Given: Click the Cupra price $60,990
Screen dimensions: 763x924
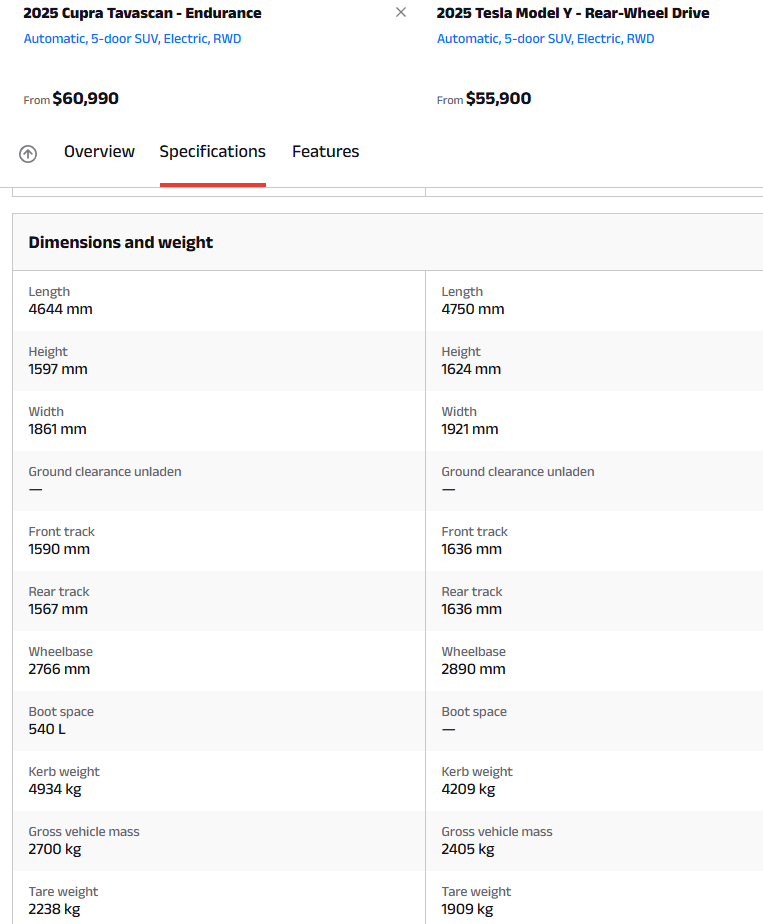Looking at the screenshot, I should 85,98.
